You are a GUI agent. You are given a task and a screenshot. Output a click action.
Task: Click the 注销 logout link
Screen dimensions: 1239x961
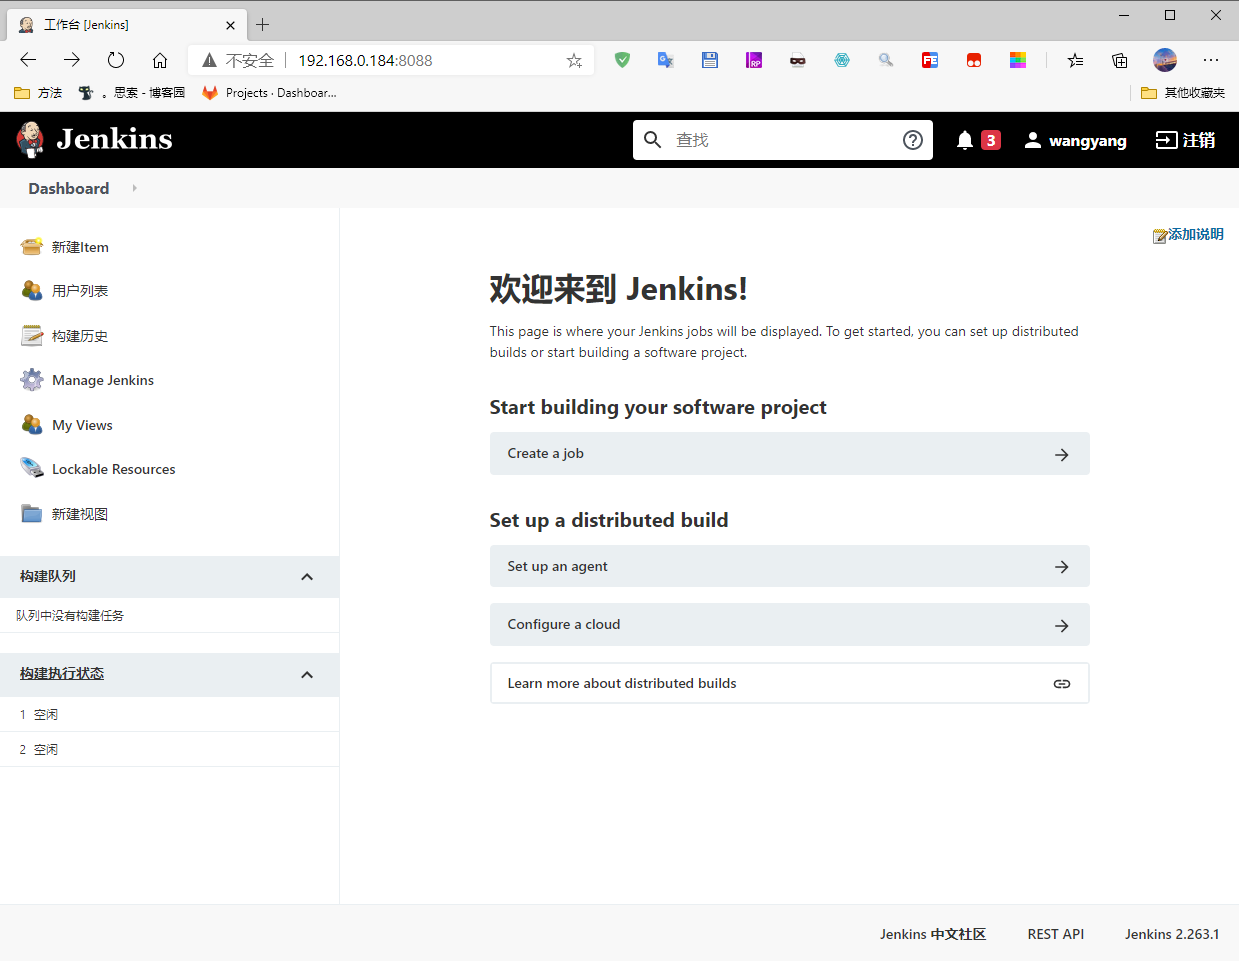(x=1186, y=140)
